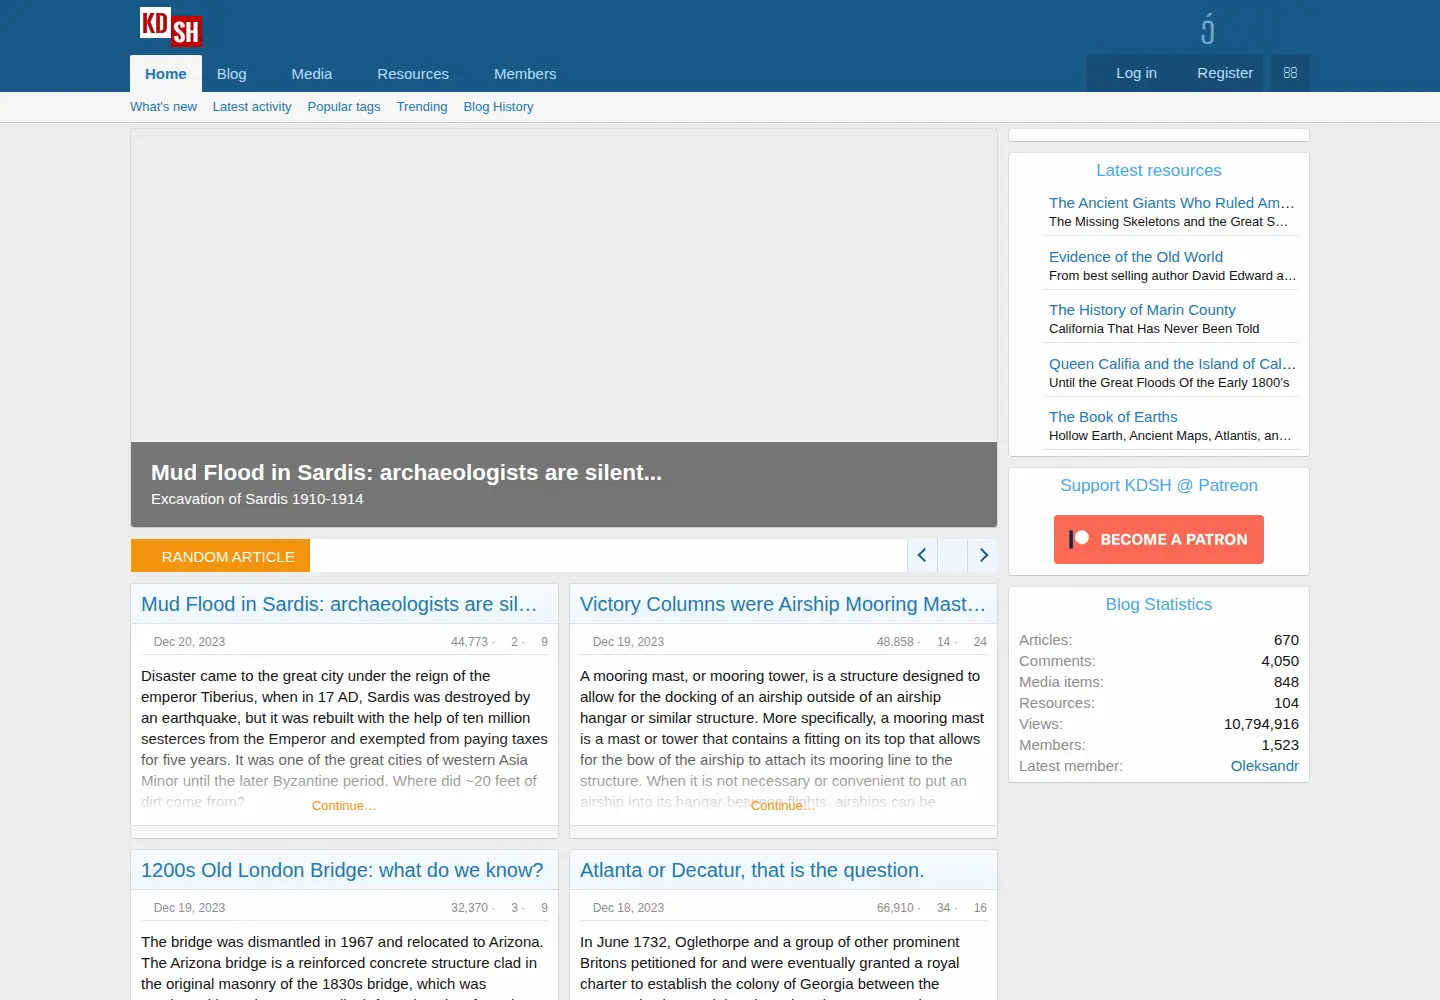Open the latest member Oleksandr profile
1440x1000 pixels.
pos(1265,766)
